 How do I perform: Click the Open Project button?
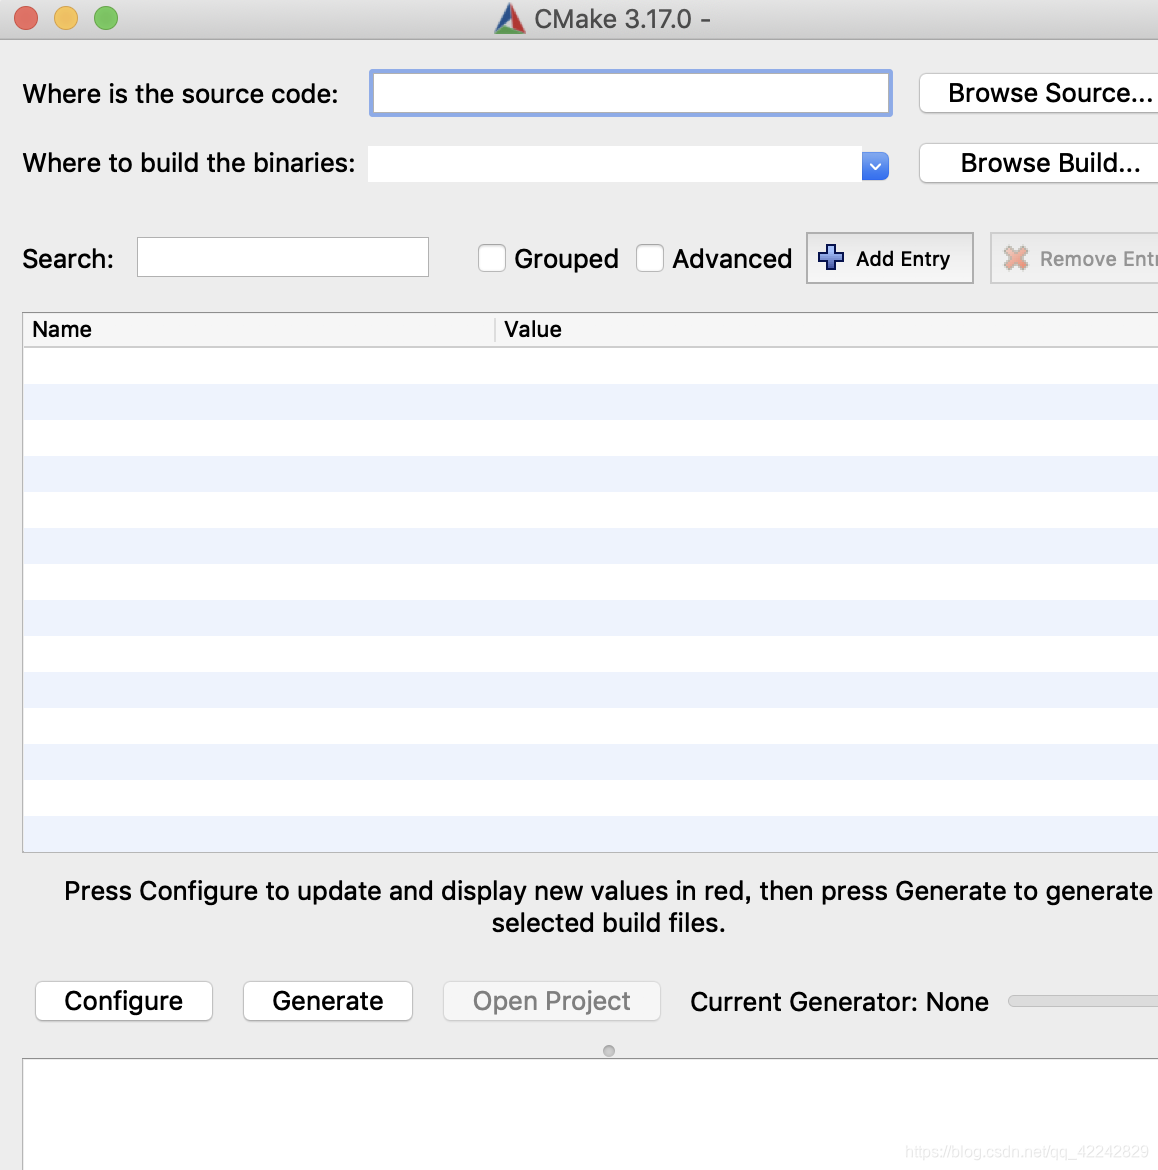coord(551,1001)
